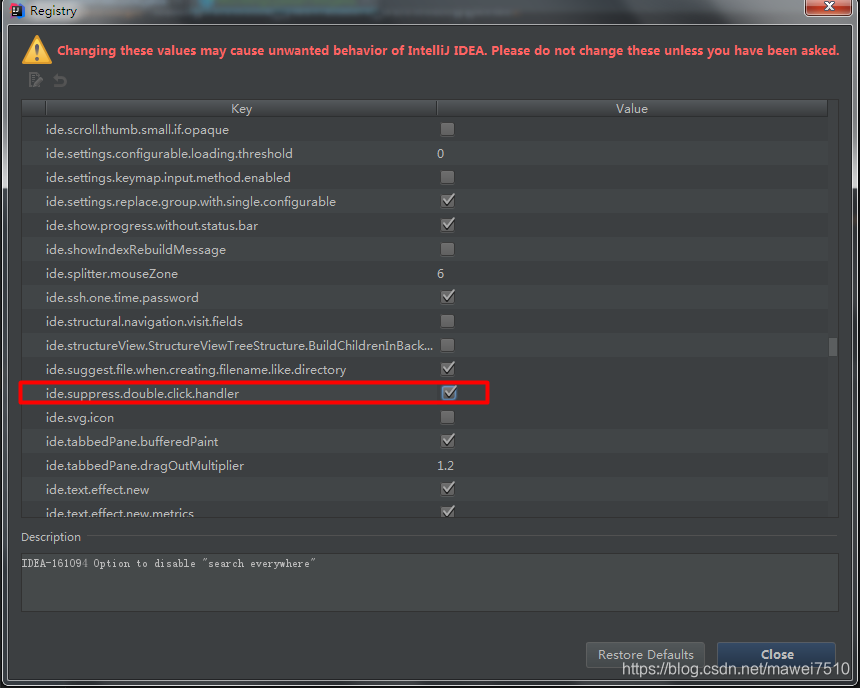The image size is (860, 688).
Task: Click the Restore Defaults button
Action: coord(645,655)
